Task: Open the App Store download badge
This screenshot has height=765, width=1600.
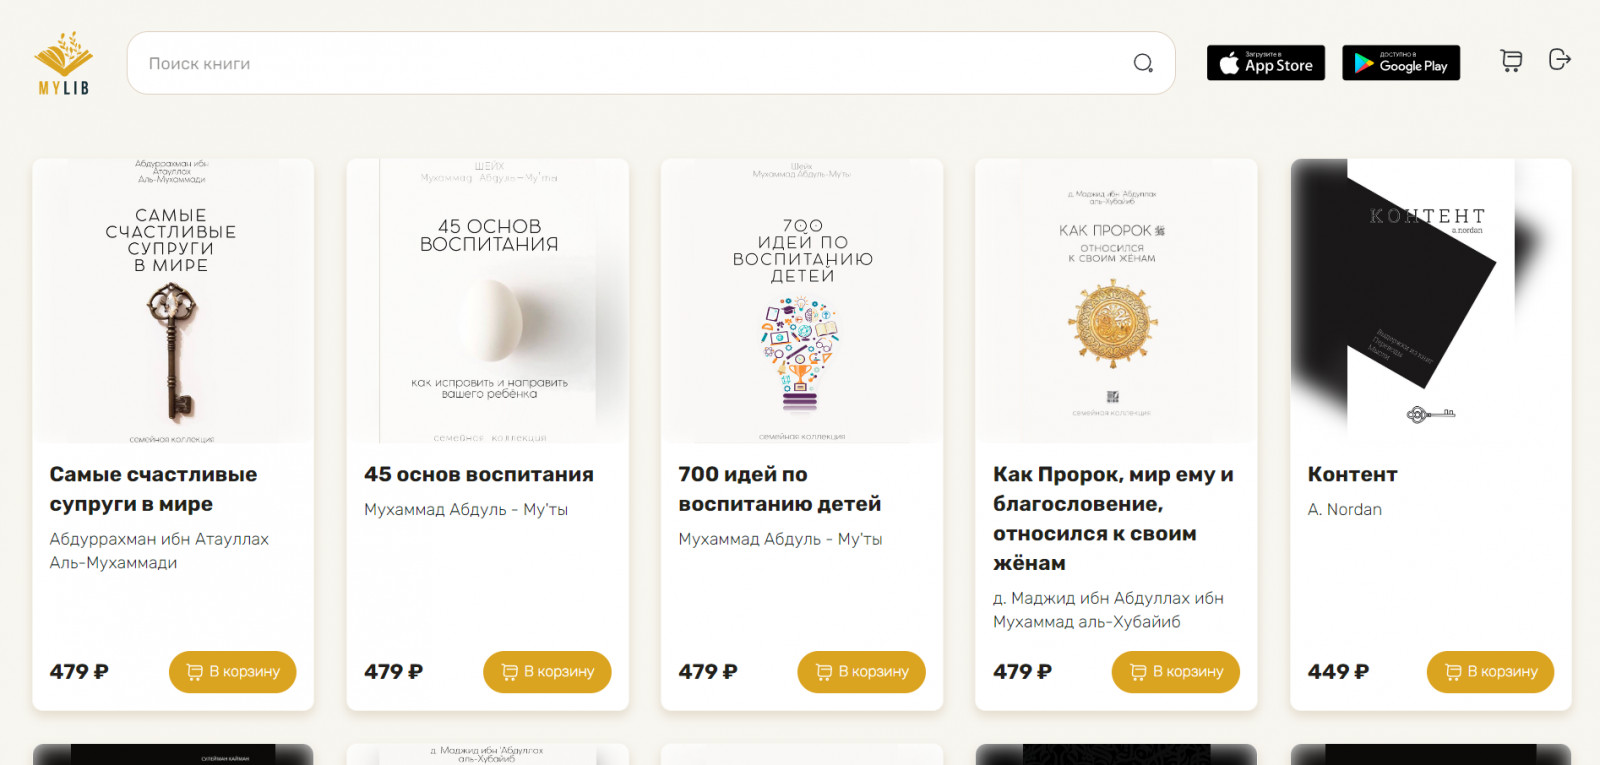Action: tap(1265, 63)
